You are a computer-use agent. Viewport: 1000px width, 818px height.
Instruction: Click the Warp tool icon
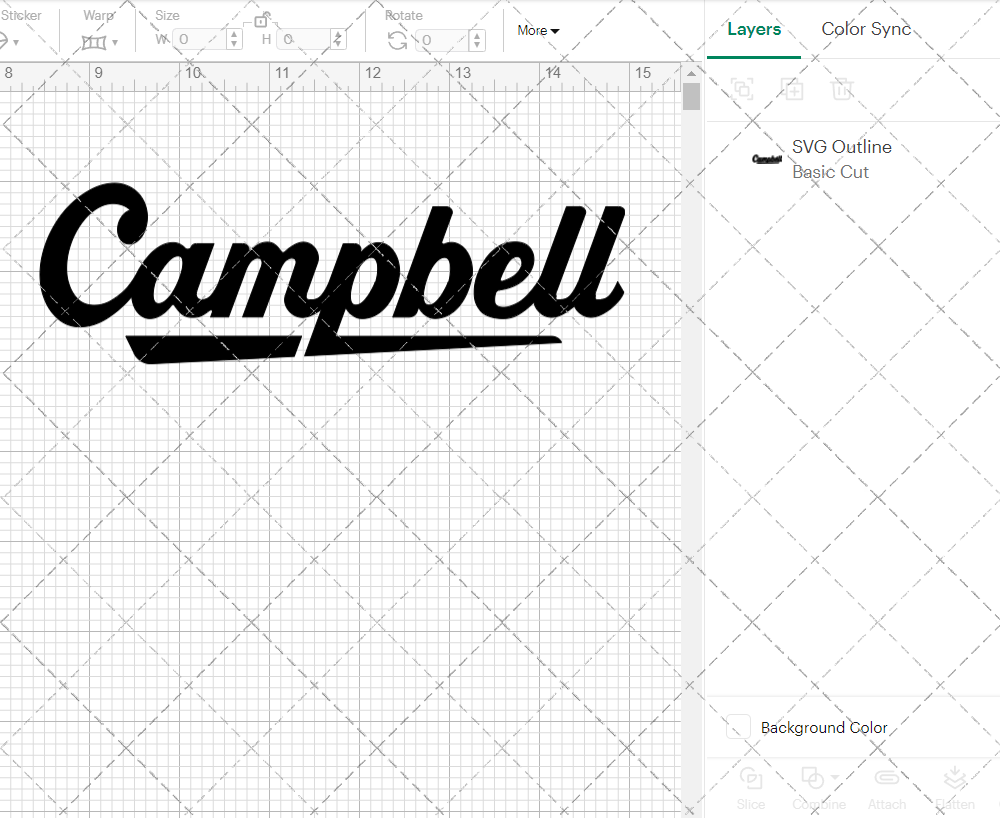95,41
